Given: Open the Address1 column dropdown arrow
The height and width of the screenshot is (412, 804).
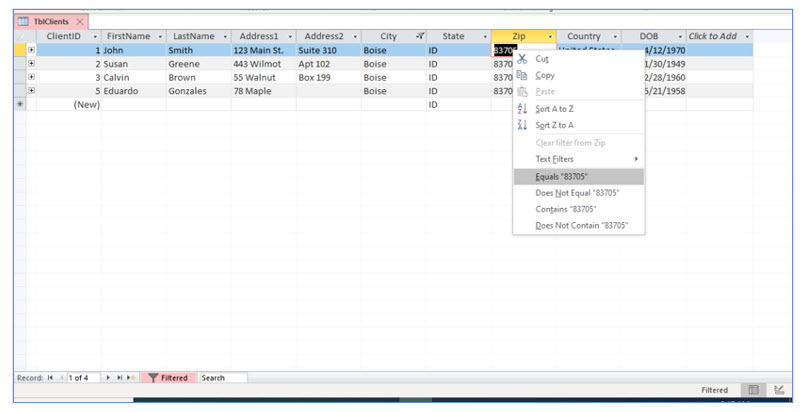Looking at the screenshot, I should (x=290, y=37).
